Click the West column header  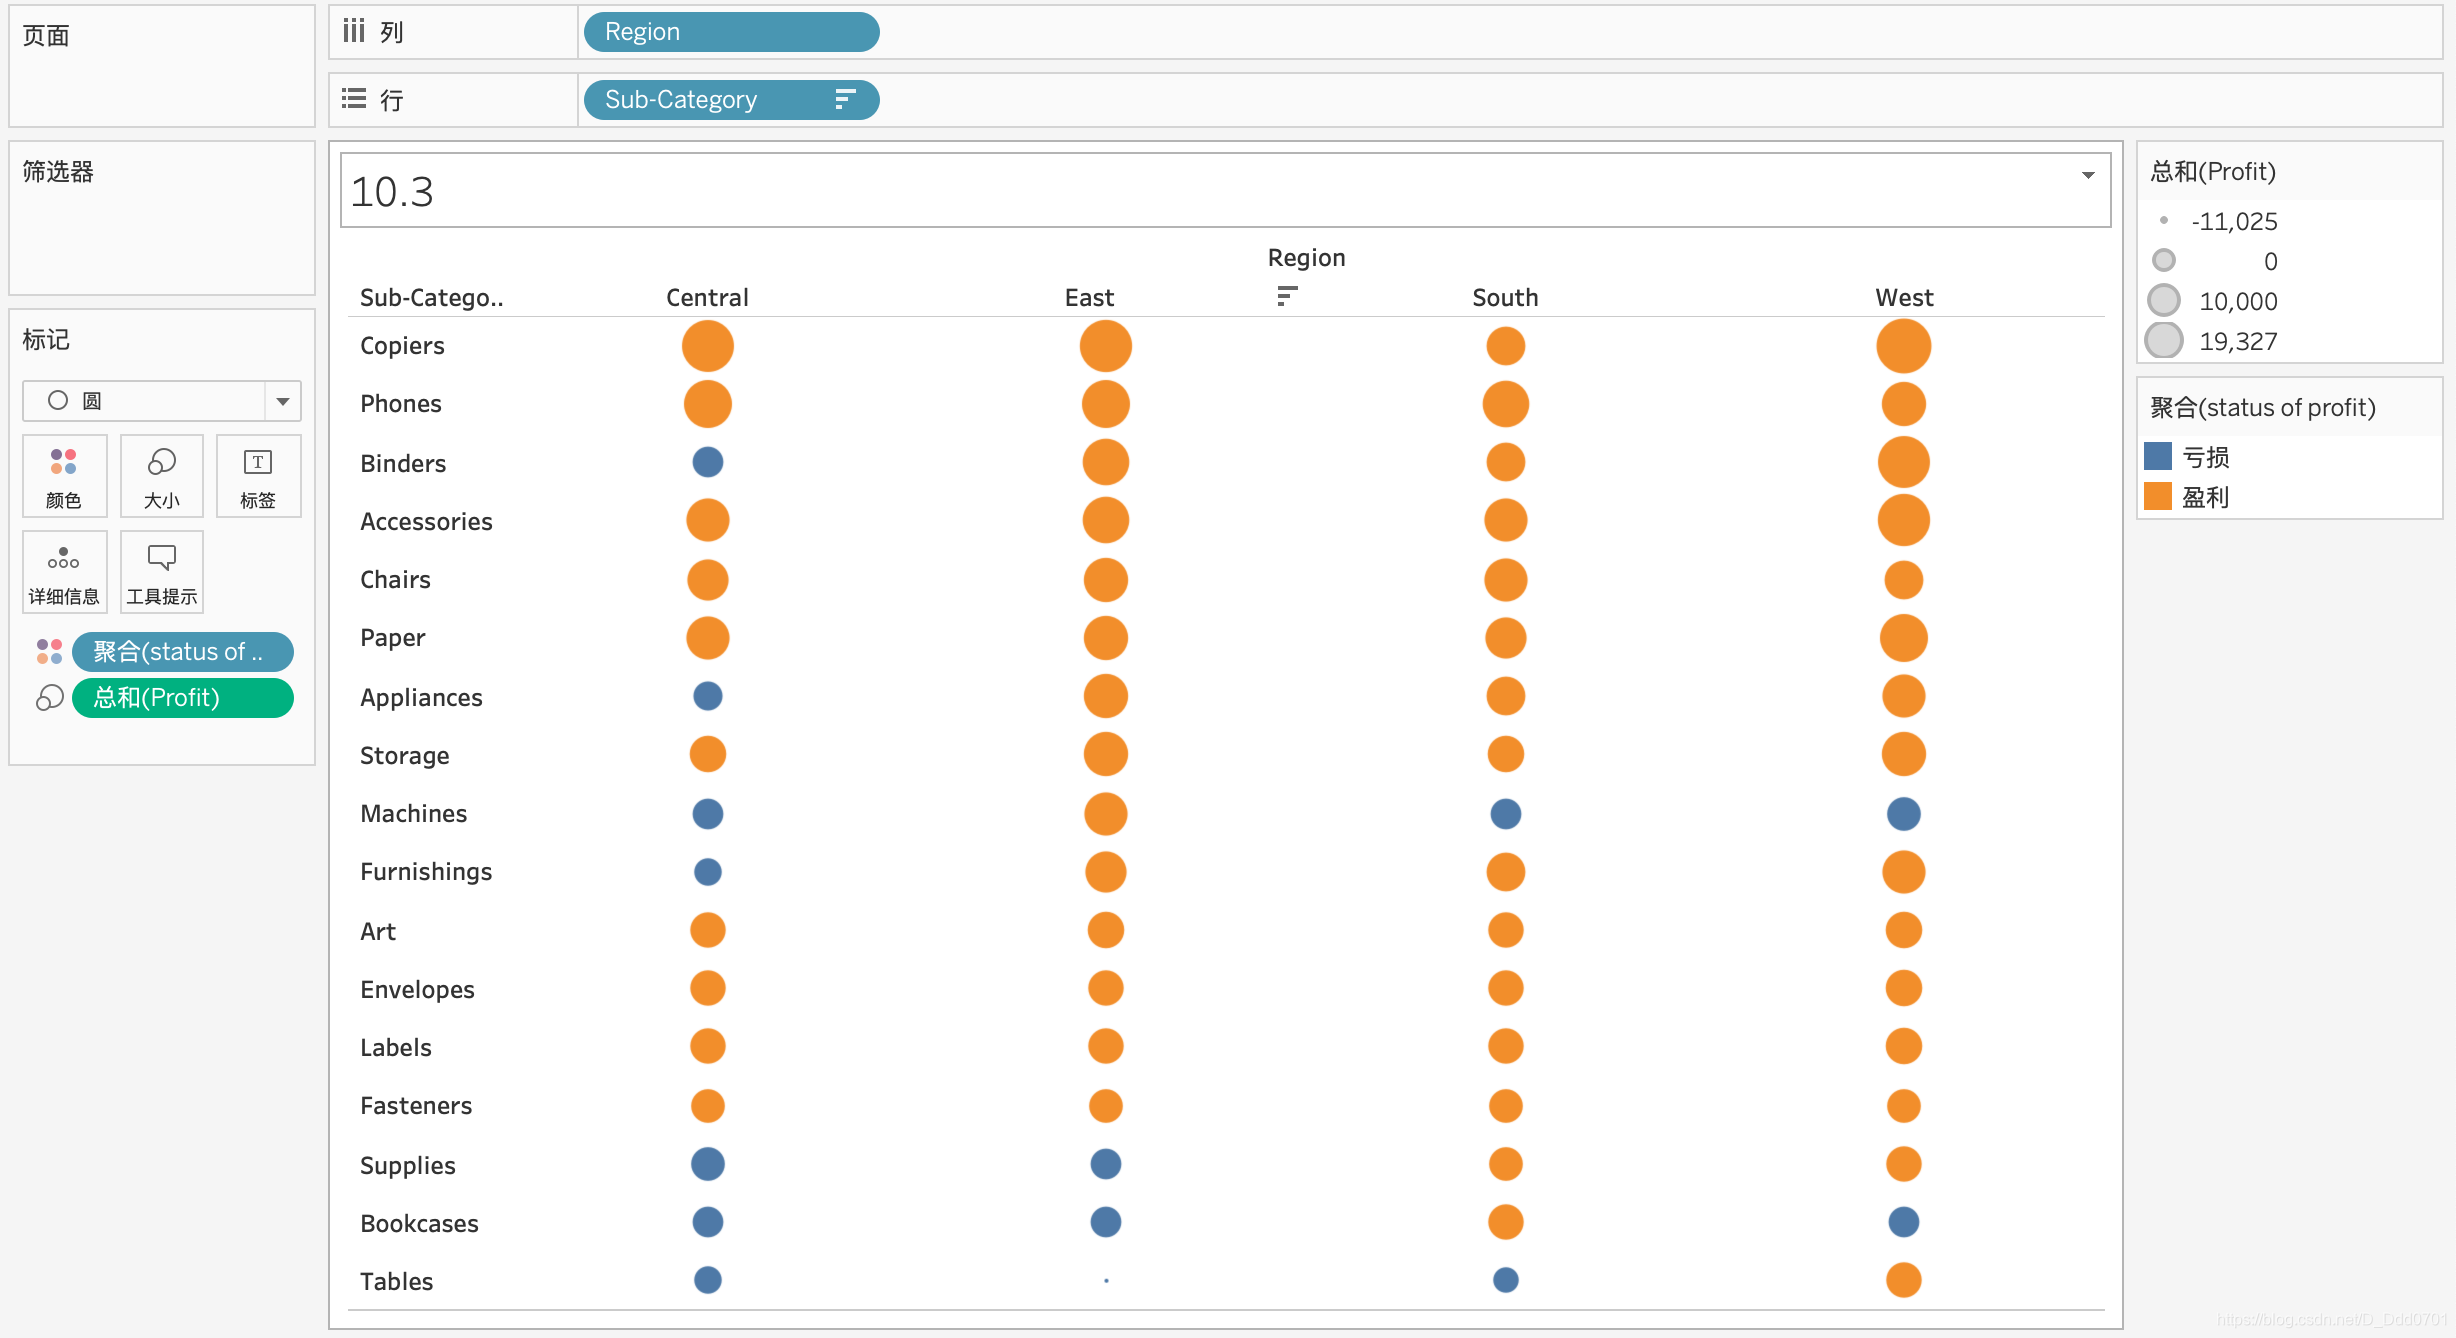coord(1904,298)
